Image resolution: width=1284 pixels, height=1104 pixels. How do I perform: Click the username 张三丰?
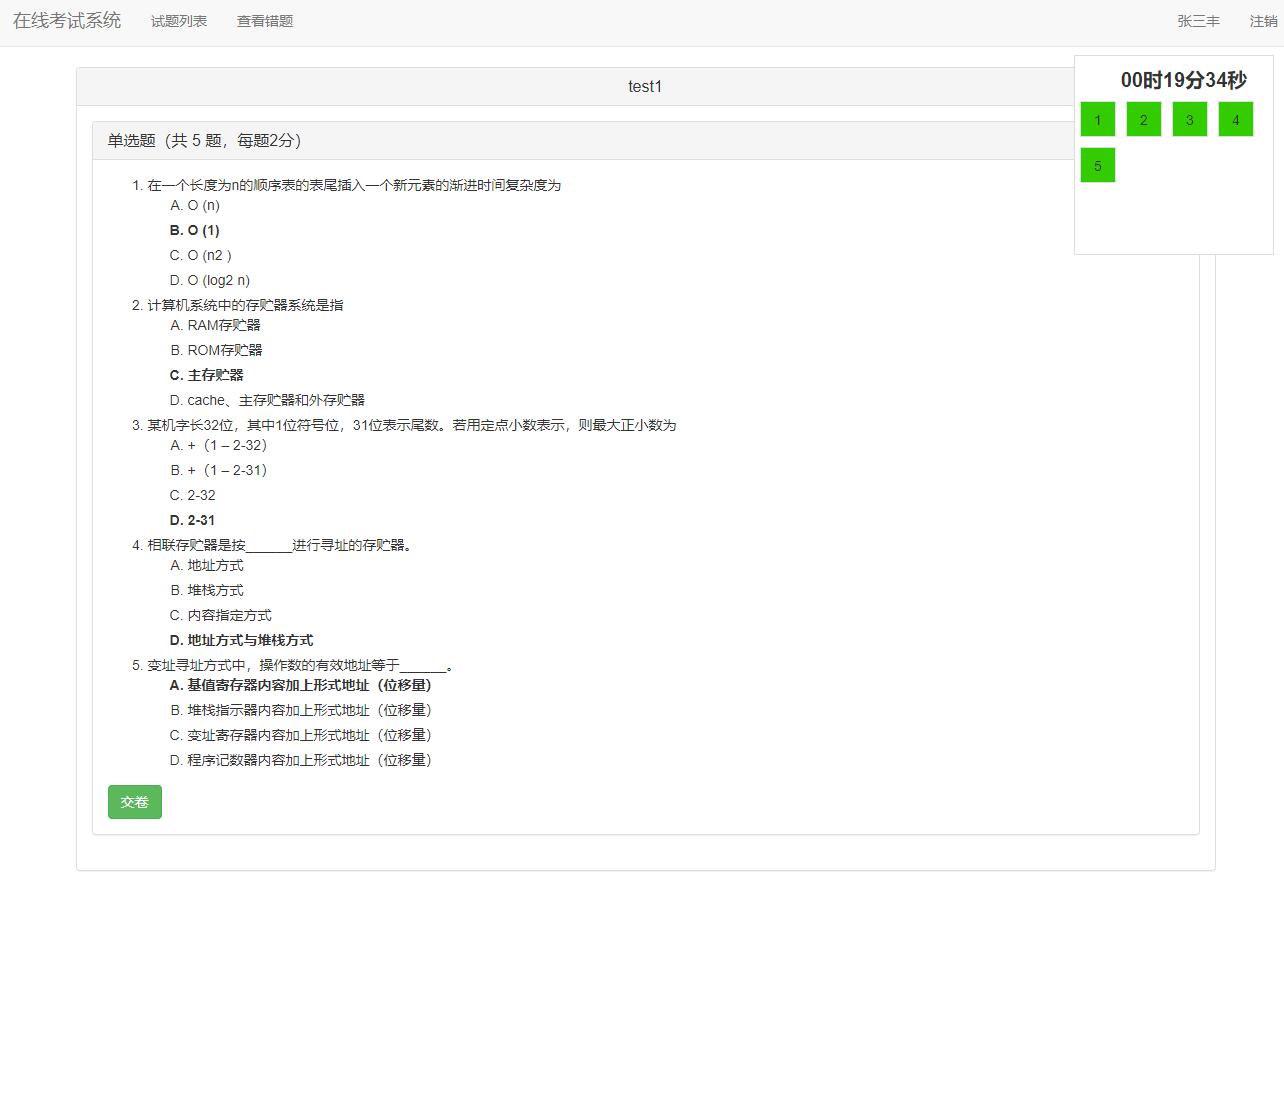(1197, 20)
